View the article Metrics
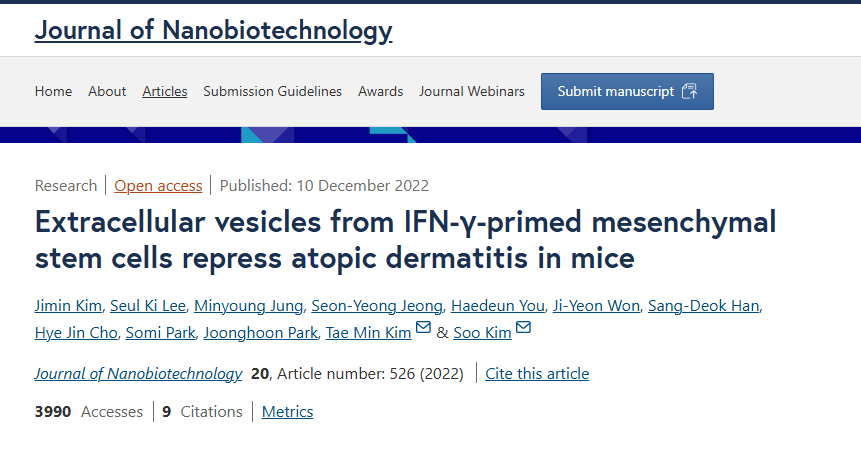The image size is (861, 450). coord(287,411)
